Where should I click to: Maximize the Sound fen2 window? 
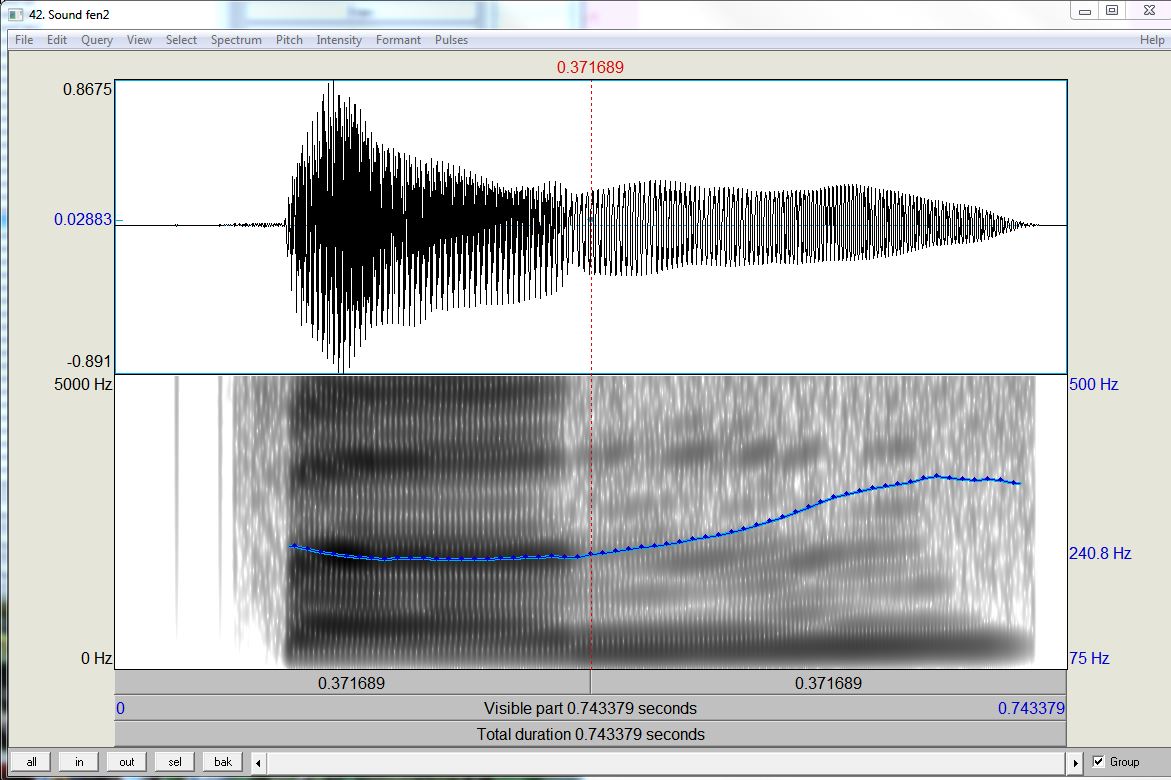[x=1112, y=10]
